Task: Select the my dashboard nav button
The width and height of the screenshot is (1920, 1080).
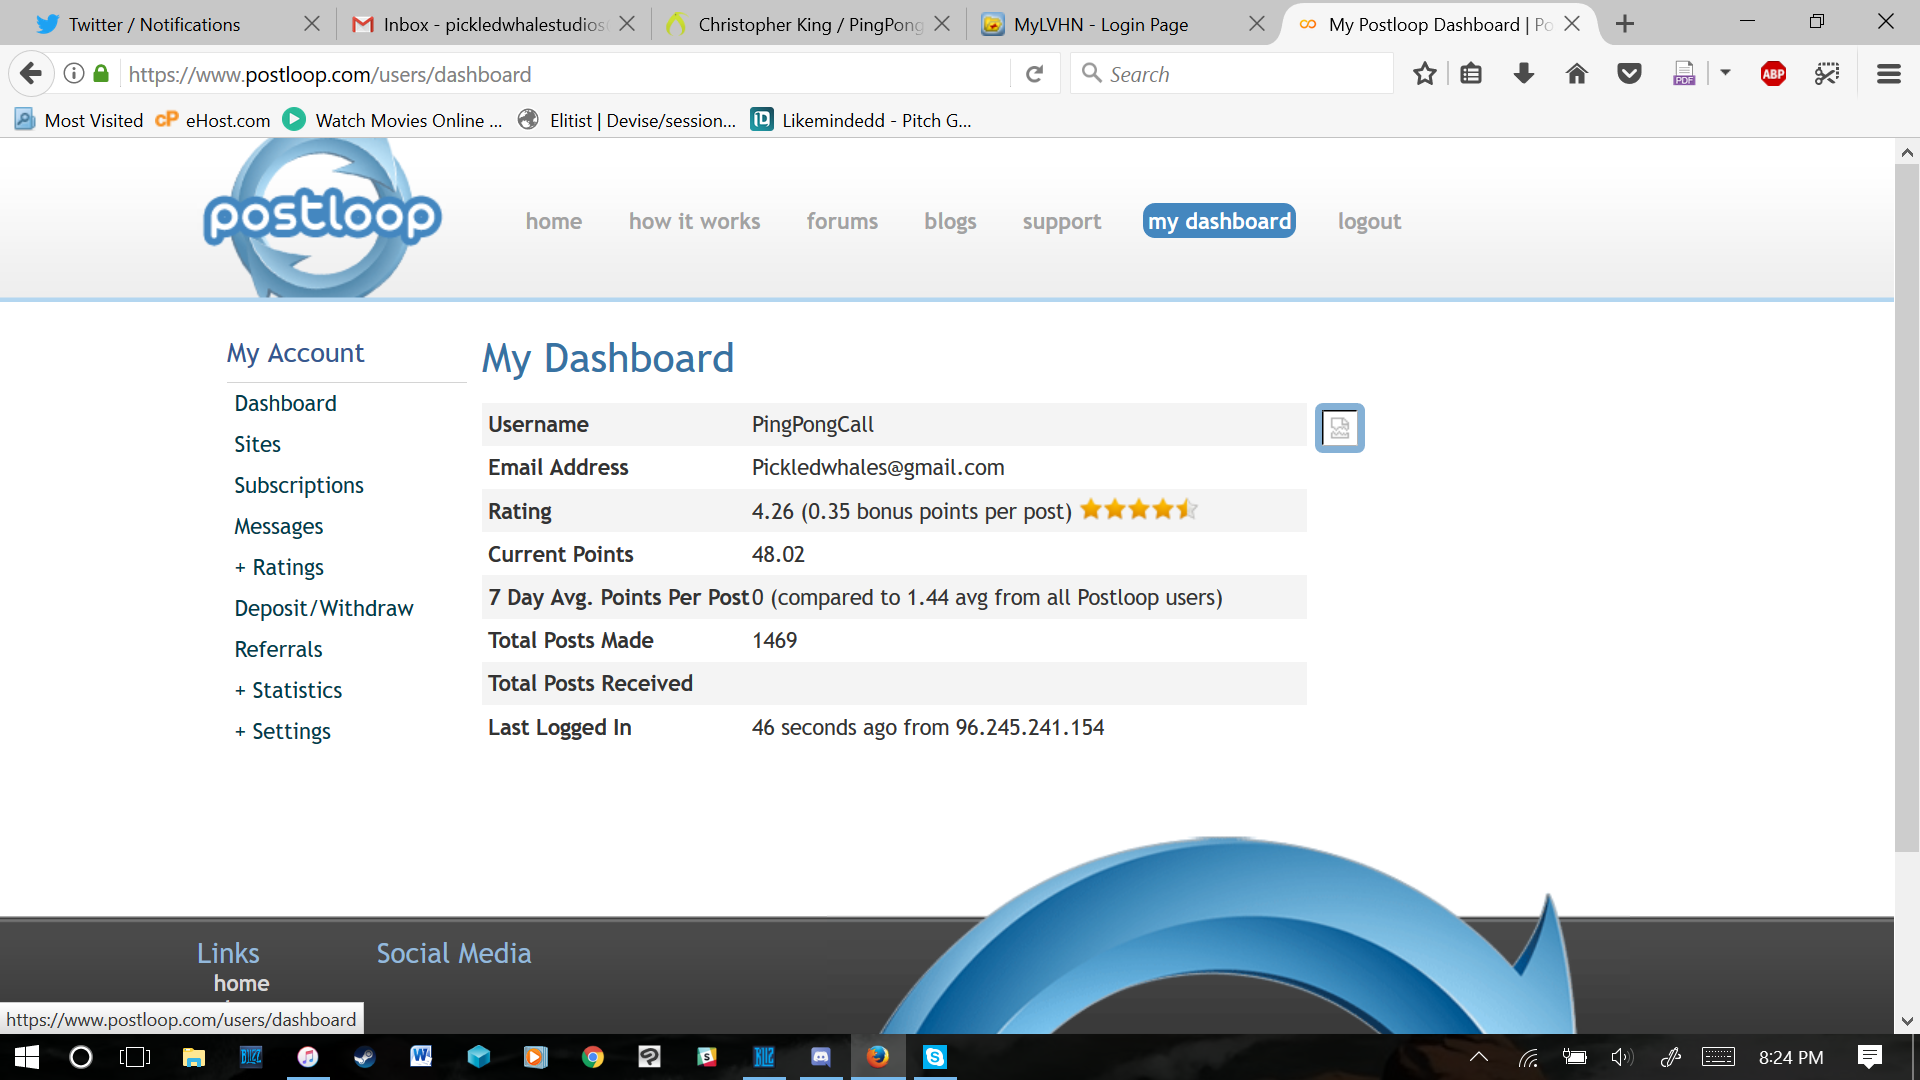Action: click(1219, 221)
